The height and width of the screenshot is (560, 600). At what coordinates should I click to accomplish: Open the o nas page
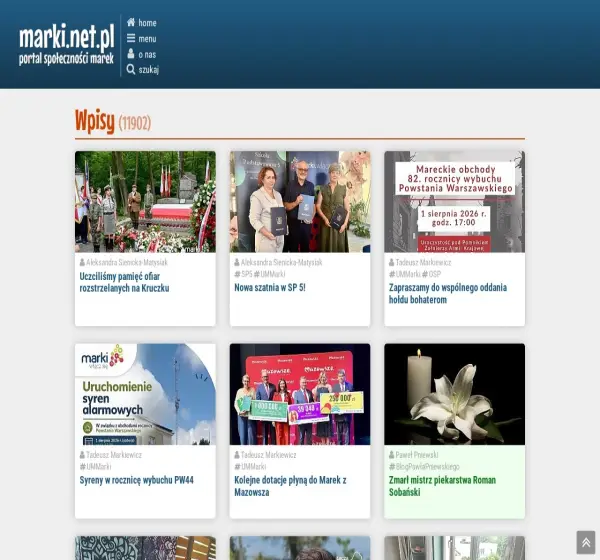(147, 54)
